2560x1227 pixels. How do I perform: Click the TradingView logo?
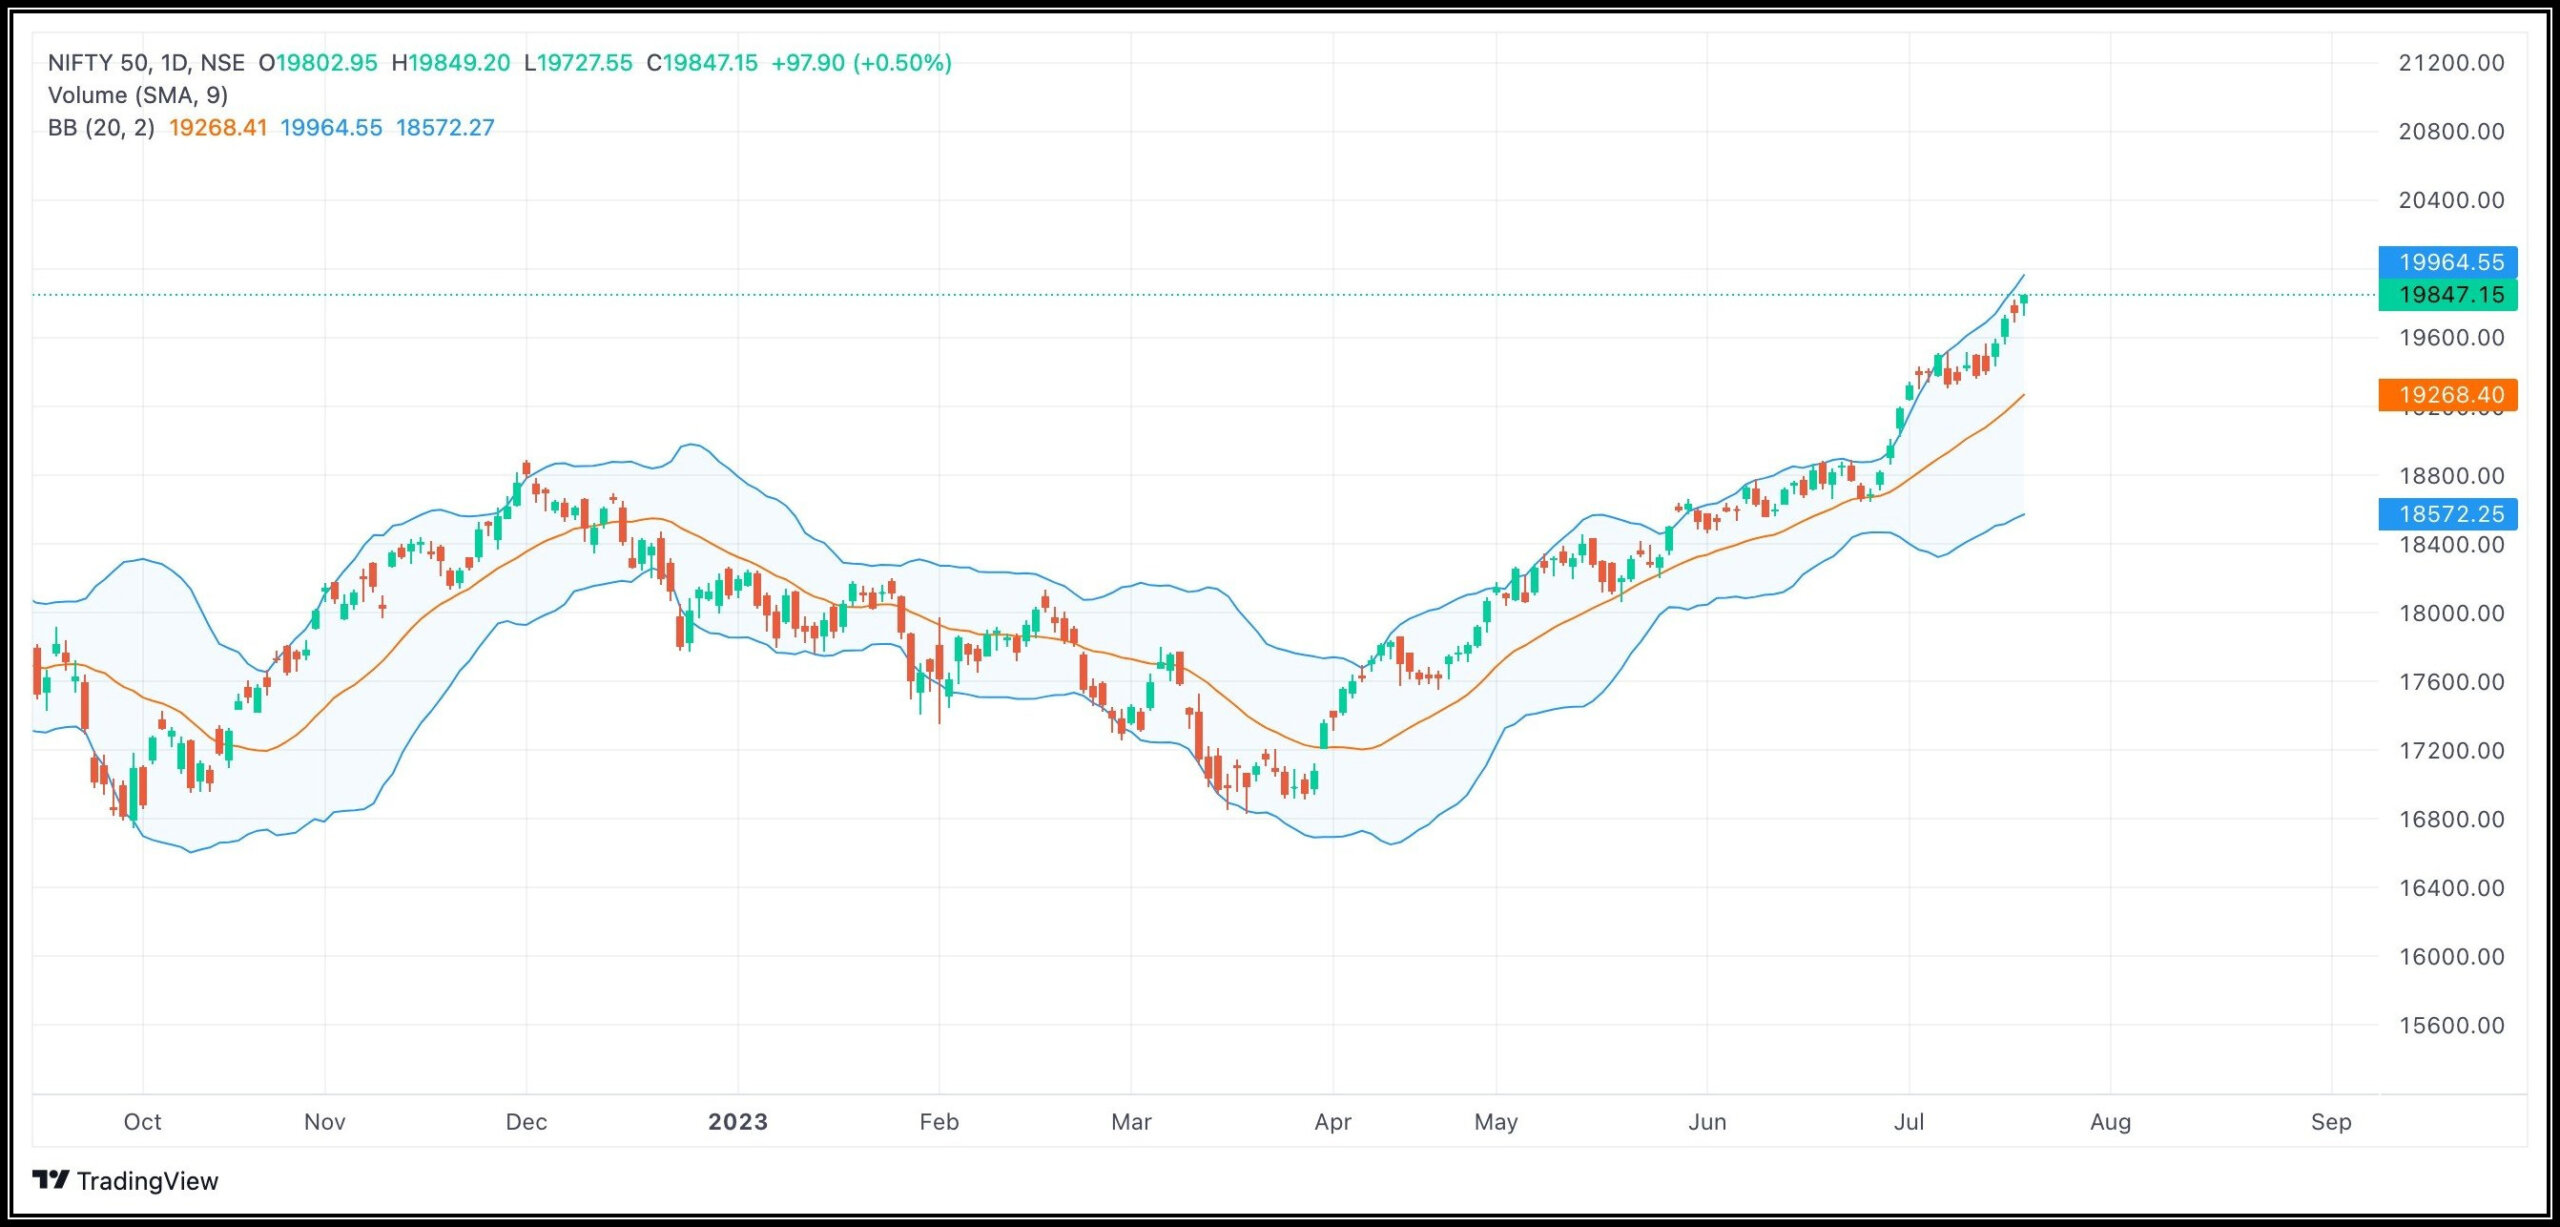click(51, 1181)
